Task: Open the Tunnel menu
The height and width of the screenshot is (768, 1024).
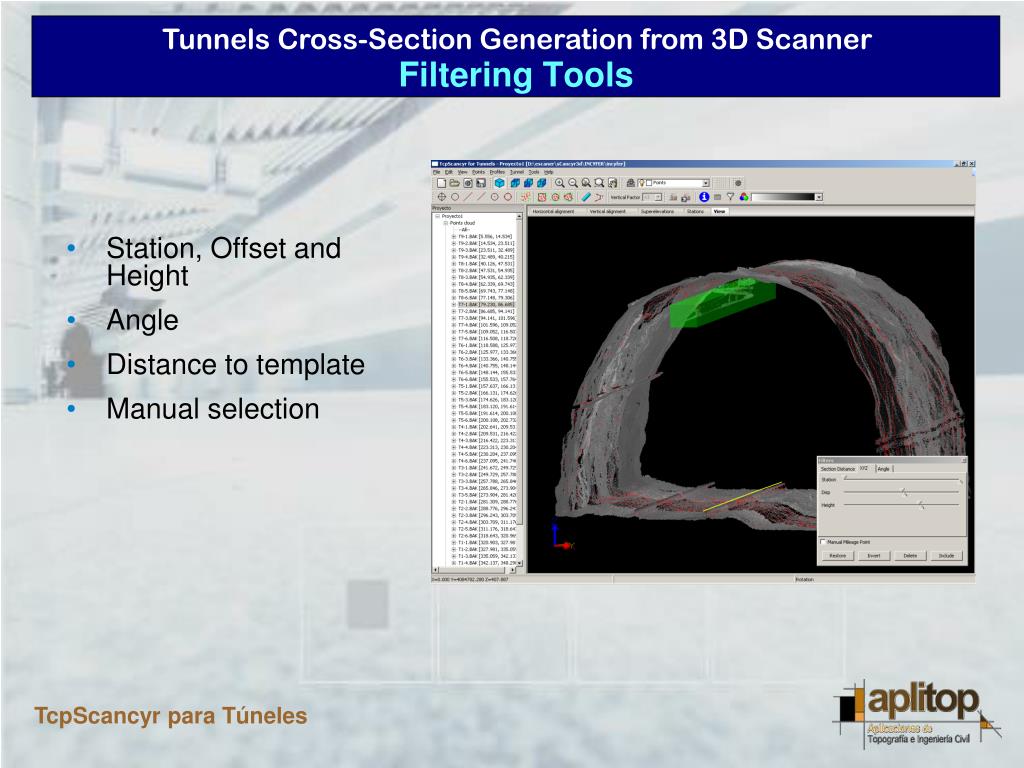Action: click(517, 172)
